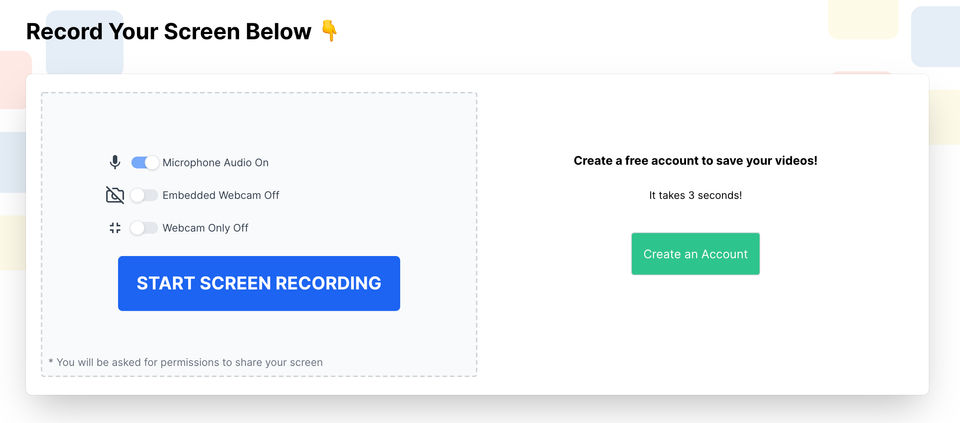This screenshot has height=423, width=960.
Task: Click the "Embedded Webcam Off" label
Action: click(x=220, y=195)
